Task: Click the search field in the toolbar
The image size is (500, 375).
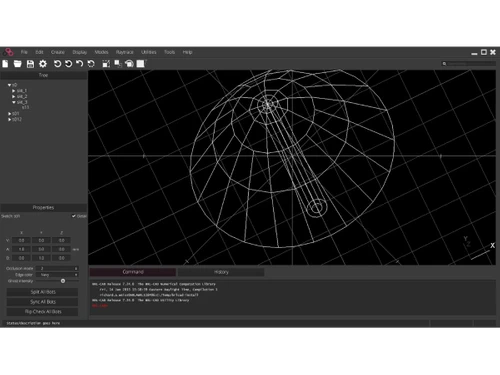Action: point(469,64)
